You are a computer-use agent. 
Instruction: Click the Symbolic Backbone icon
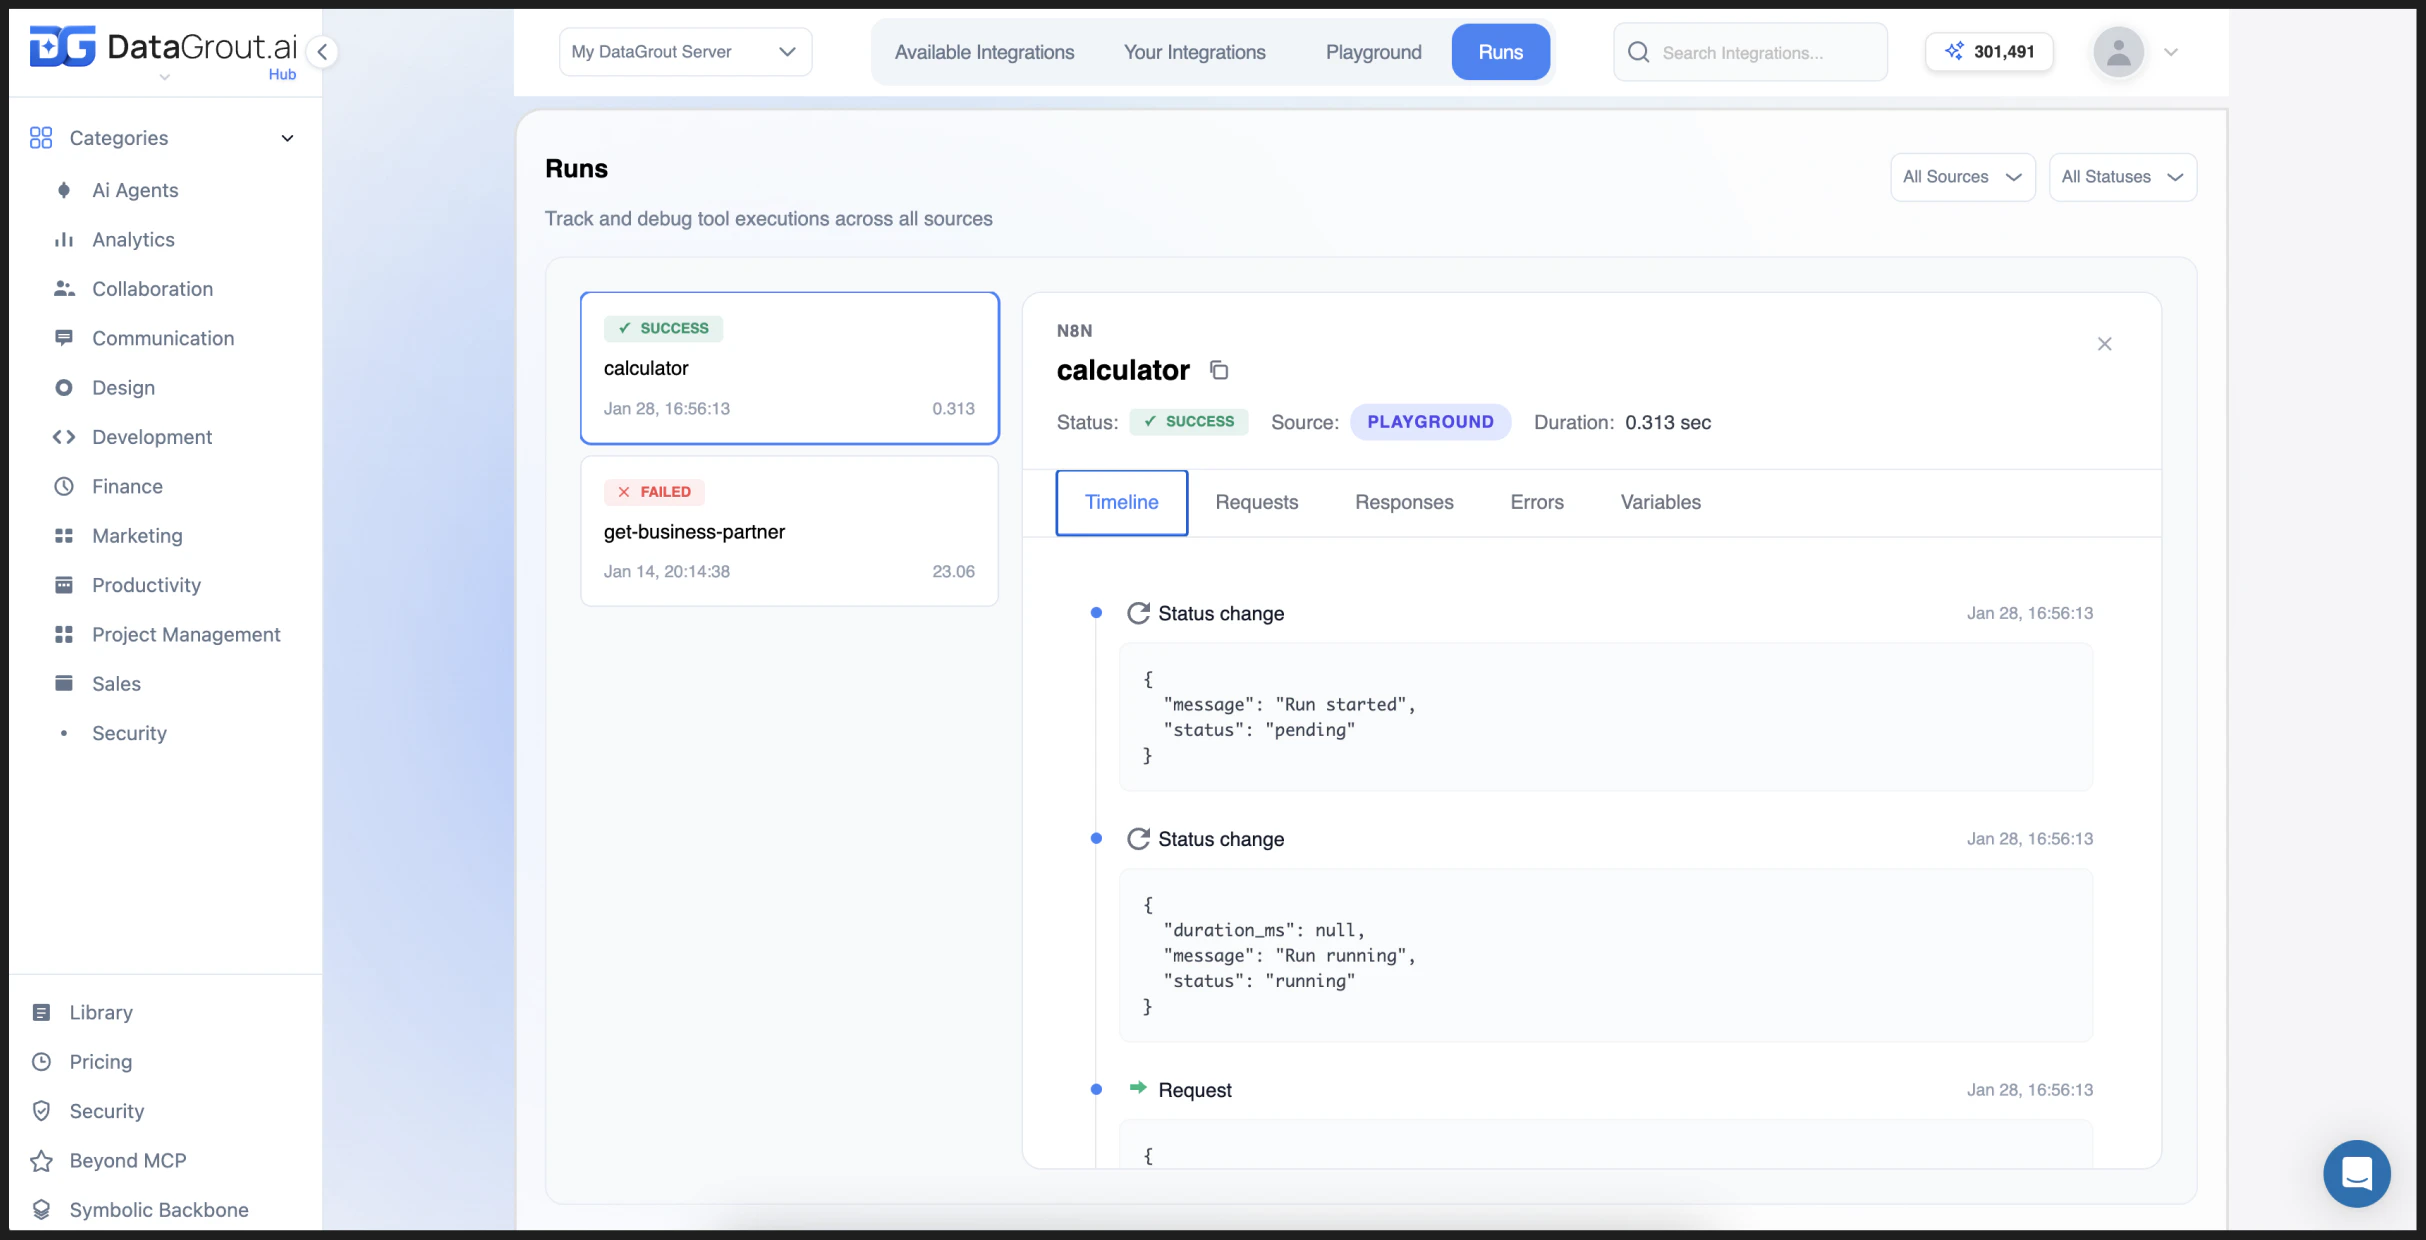pos(41,1209)
